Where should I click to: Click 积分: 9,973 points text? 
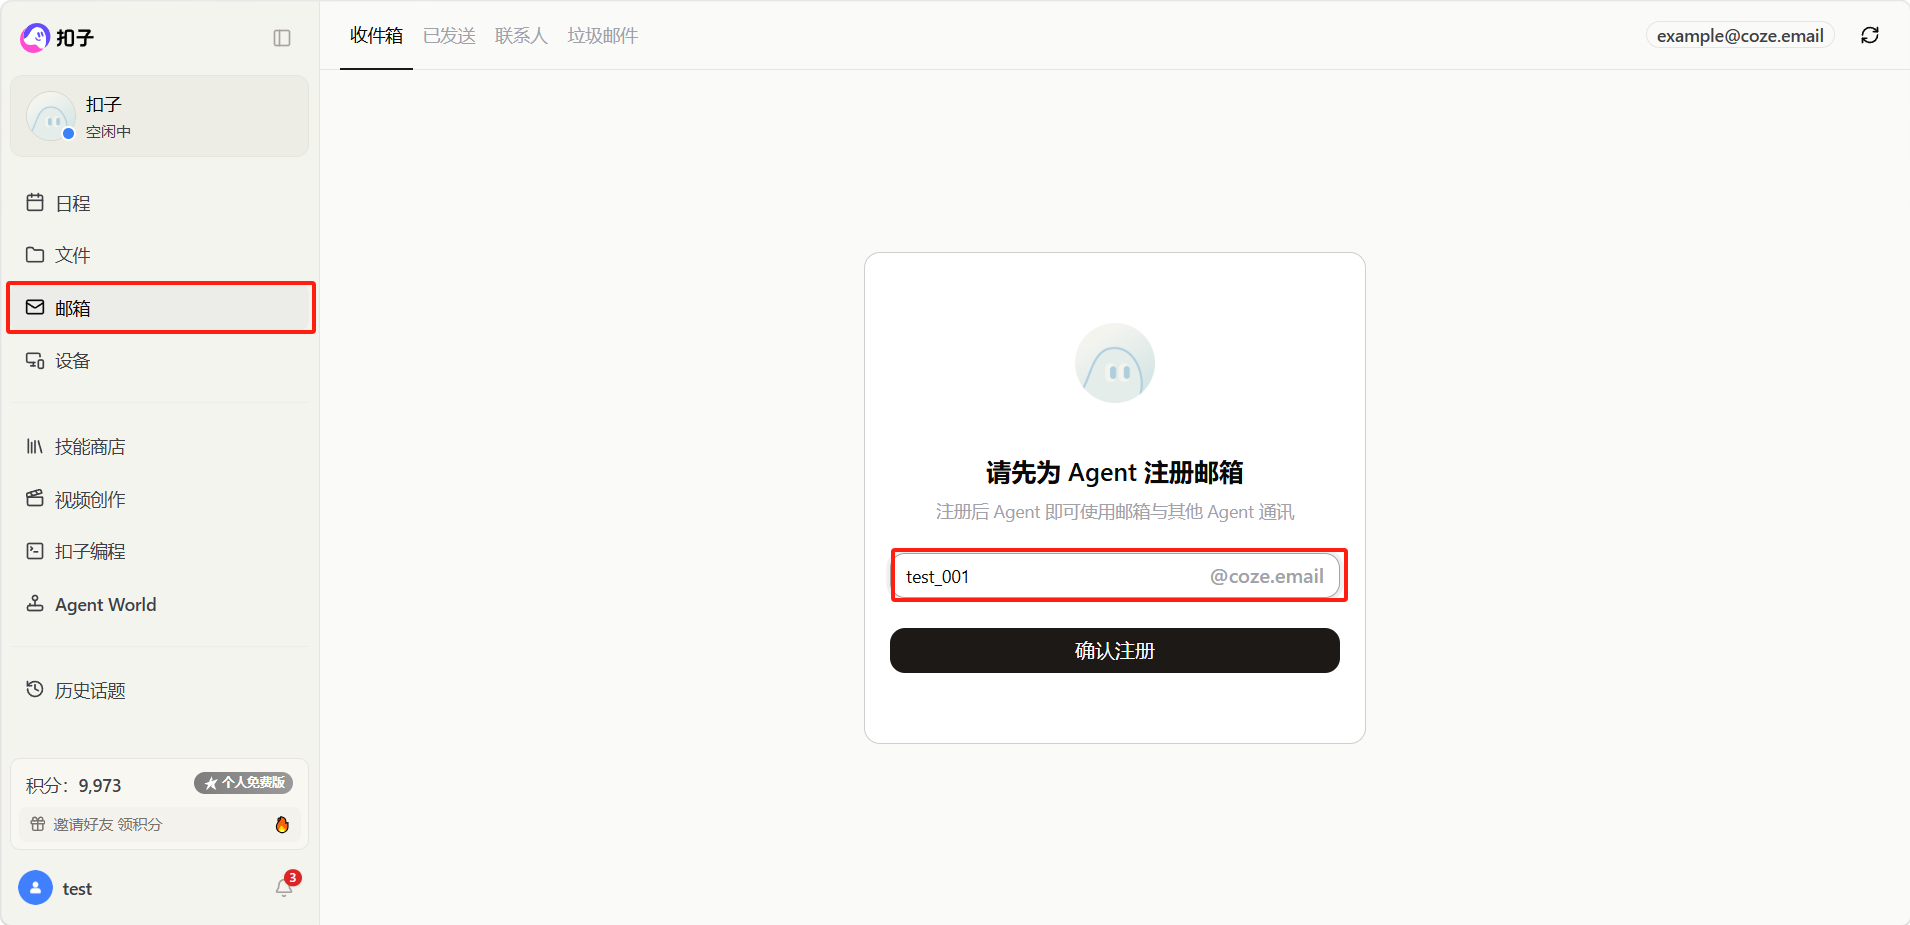pyautogui.click(x=74, y=786)
